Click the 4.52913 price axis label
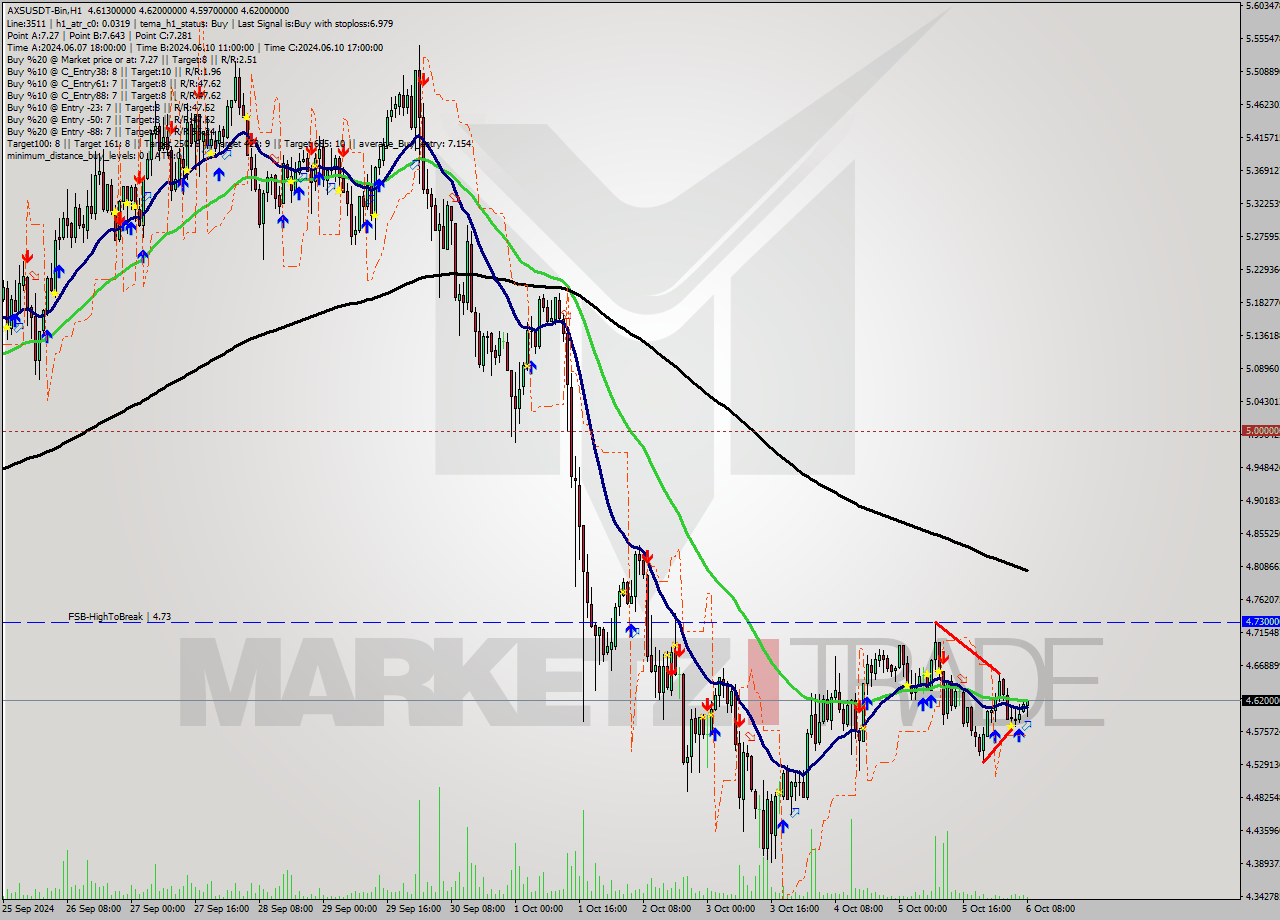This screenshot has height=920, width=1280. [x=1262, y=764]
